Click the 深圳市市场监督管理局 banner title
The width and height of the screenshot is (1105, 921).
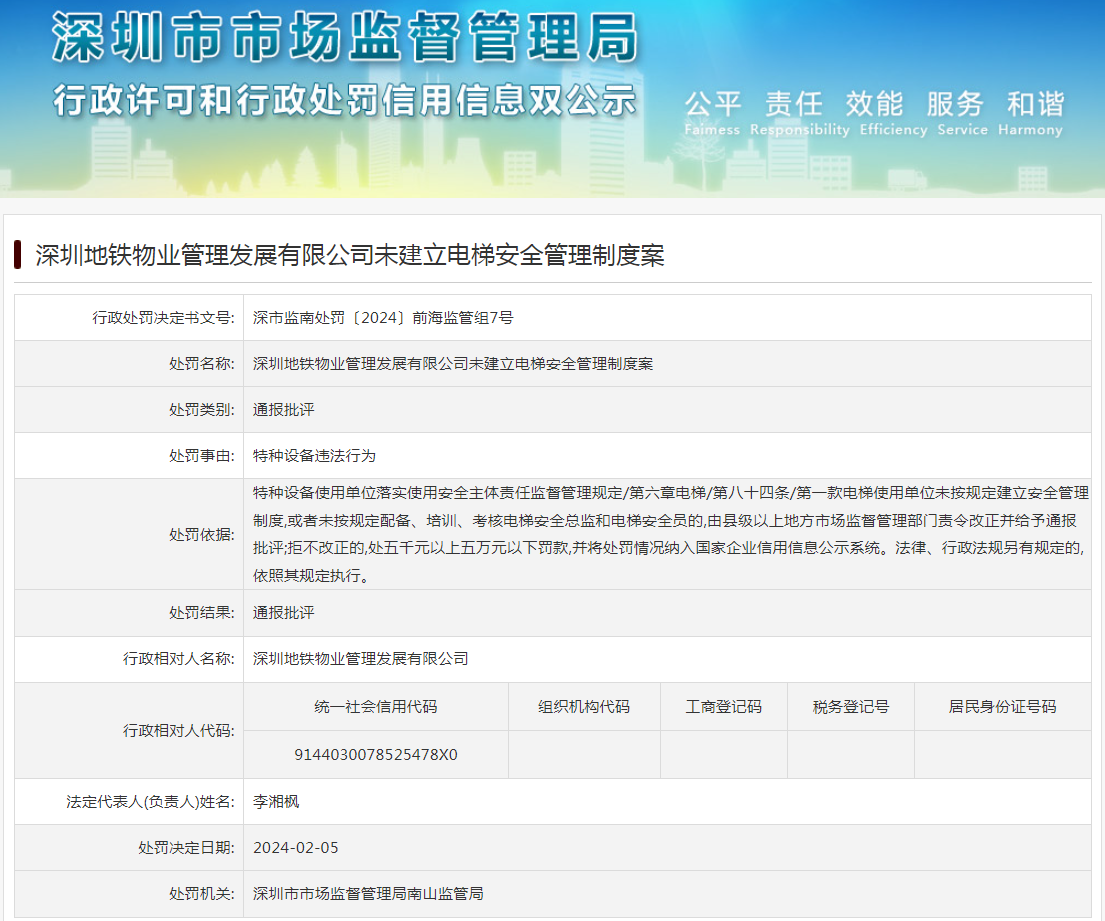pyautogui.click(x=344, y=41)
